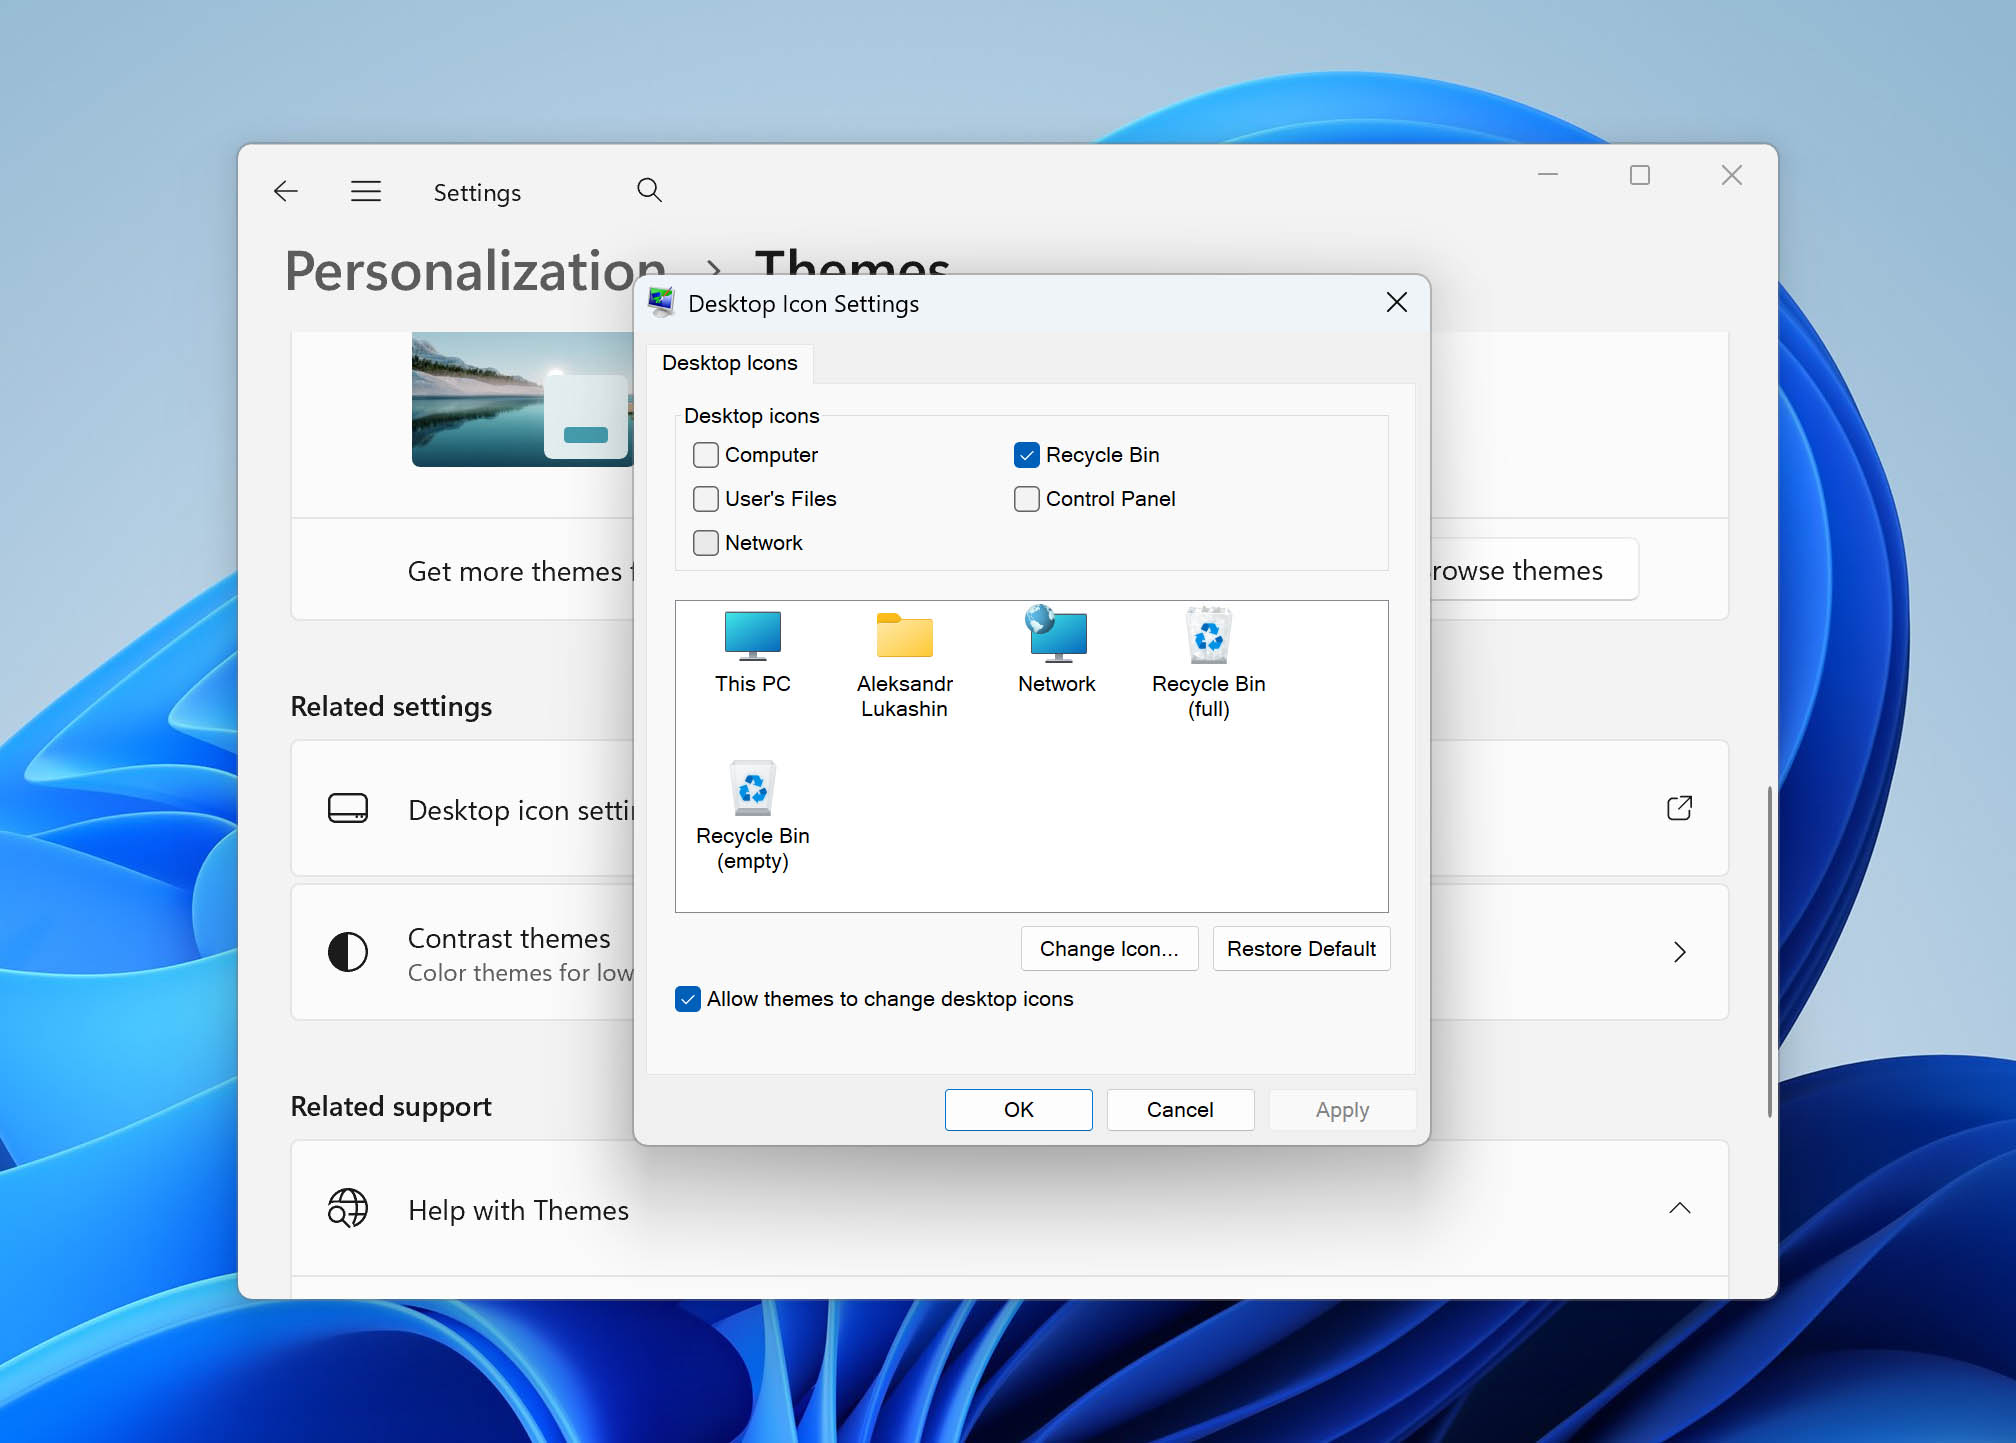Image resolution: width=2016 pixels, height=1443 pixels.
Task: Go back to Personalization
Action: coord(285,190)
